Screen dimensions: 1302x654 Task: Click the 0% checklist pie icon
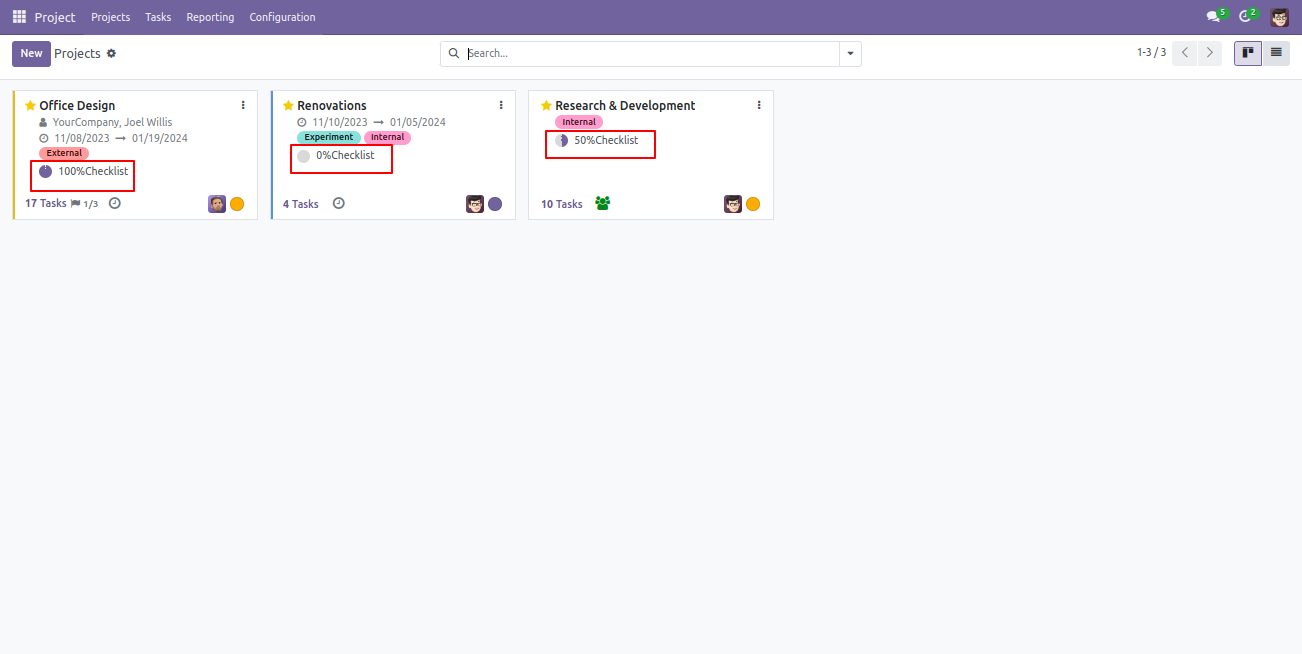(x=304, y=156)
